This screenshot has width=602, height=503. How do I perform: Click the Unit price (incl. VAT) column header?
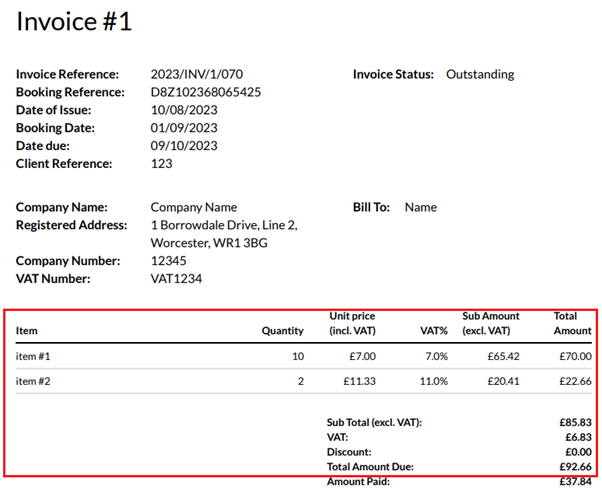[352, 323]
